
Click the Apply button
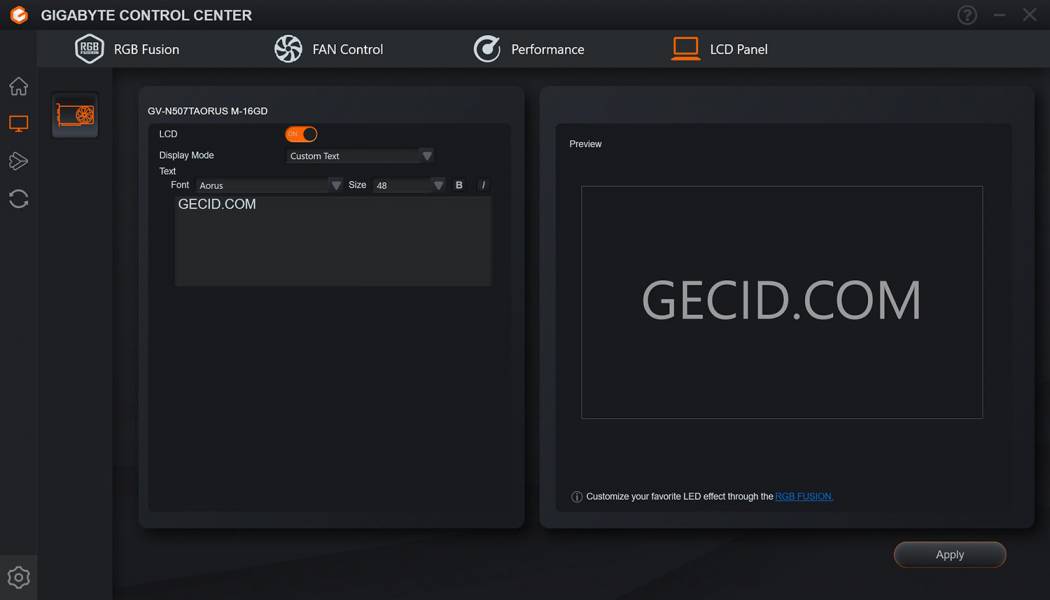pyautogui.click(x=950, y=554)
